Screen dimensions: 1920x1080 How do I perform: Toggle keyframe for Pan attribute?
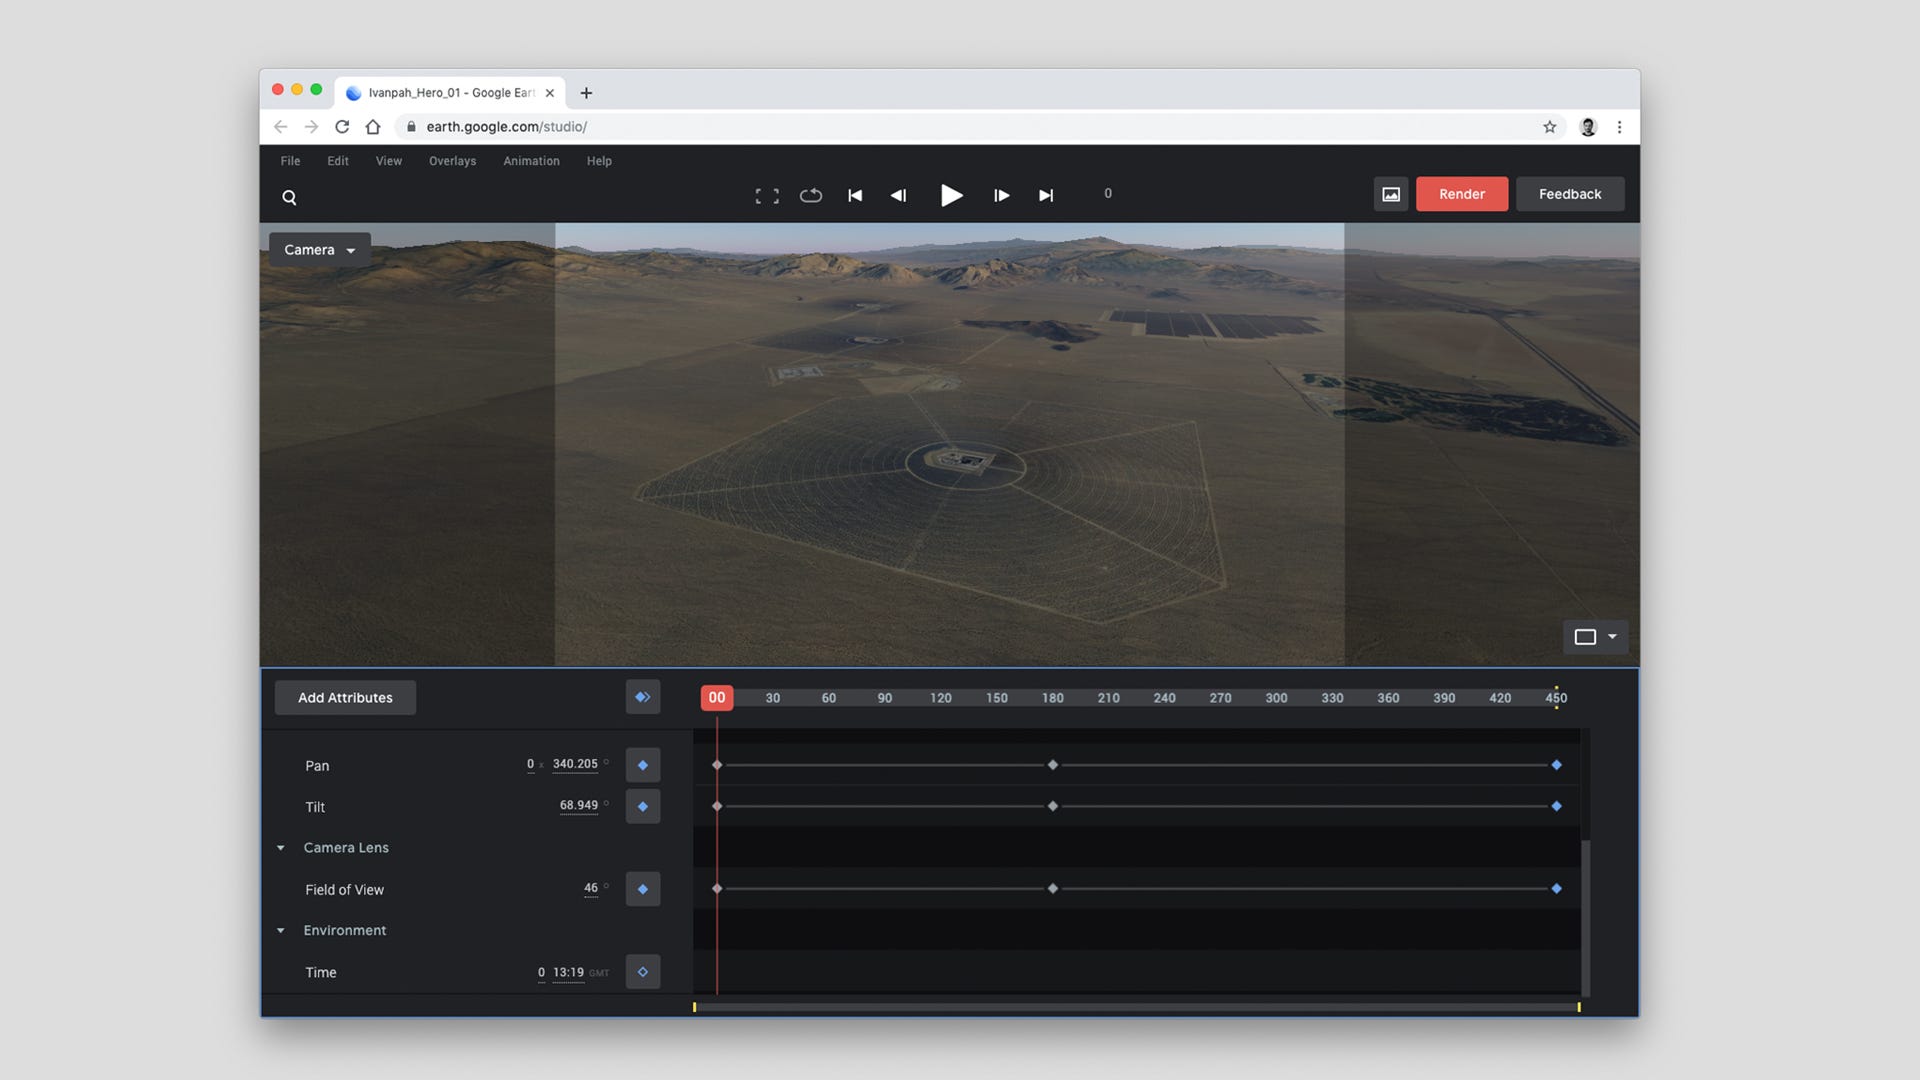643,765
